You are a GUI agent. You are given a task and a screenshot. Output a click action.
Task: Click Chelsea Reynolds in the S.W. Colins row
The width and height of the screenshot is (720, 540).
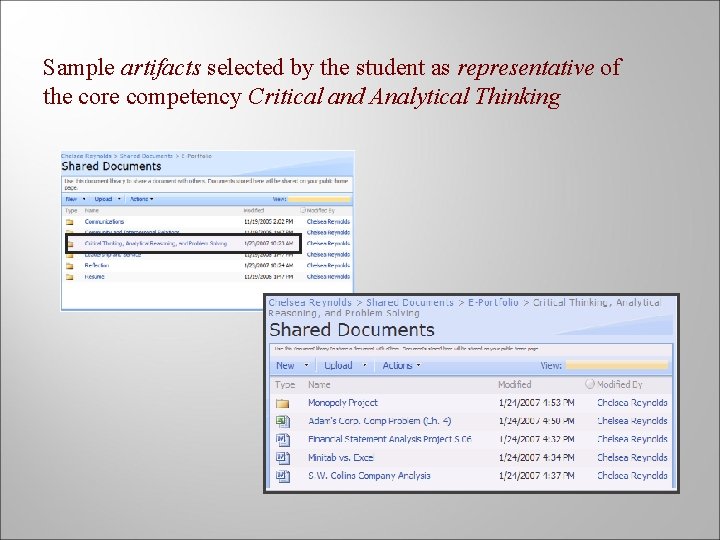(x=632, y=476)
